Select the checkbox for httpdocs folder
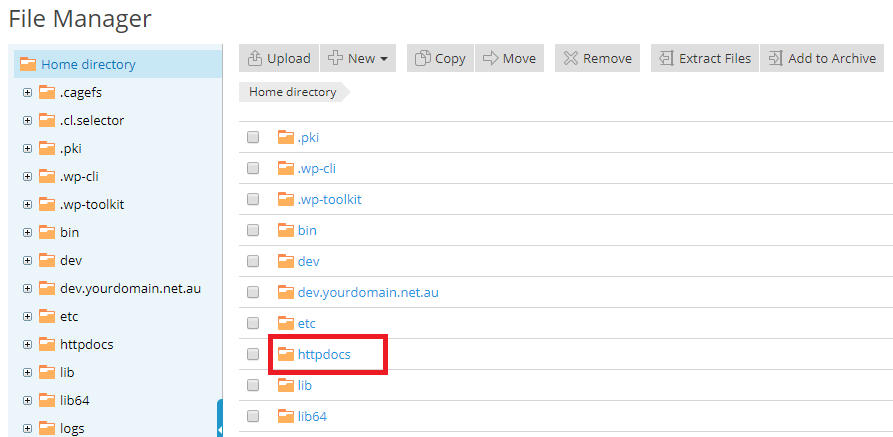The width and height of the screenshot is (893, 437). 253,354
